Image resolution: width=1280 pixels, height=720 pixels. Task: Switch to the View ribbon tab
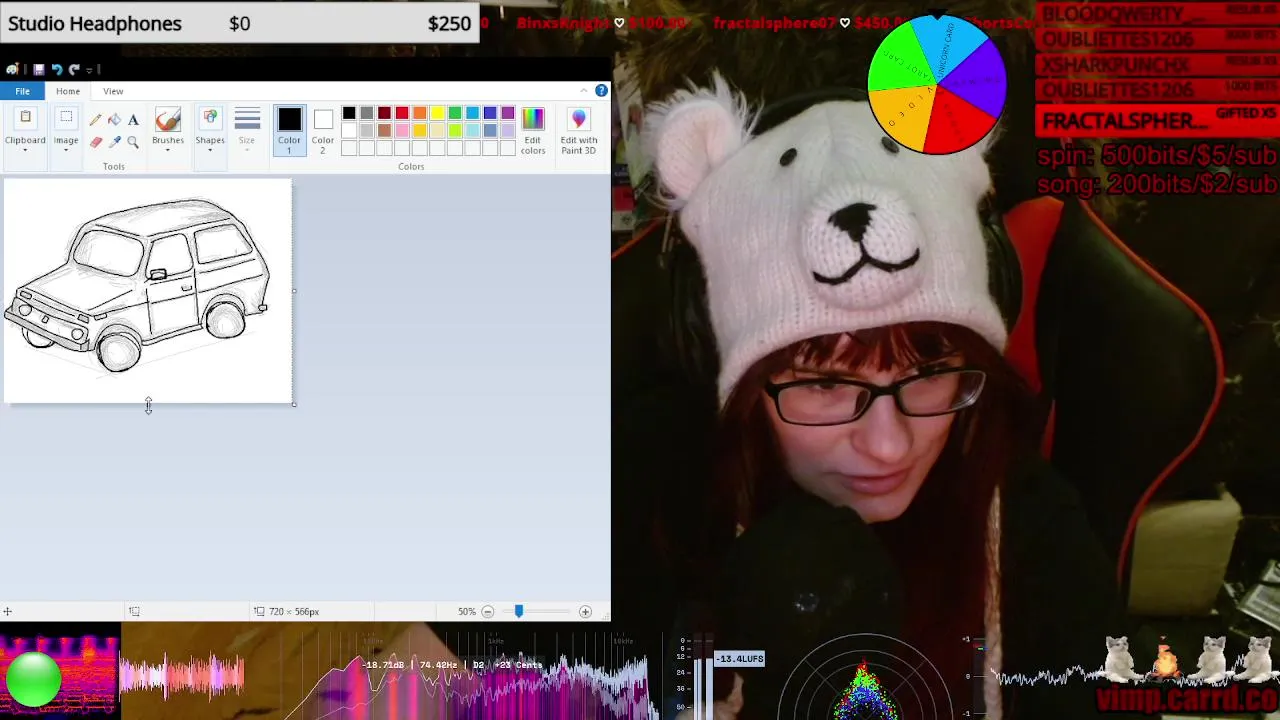tap(113, 91)
